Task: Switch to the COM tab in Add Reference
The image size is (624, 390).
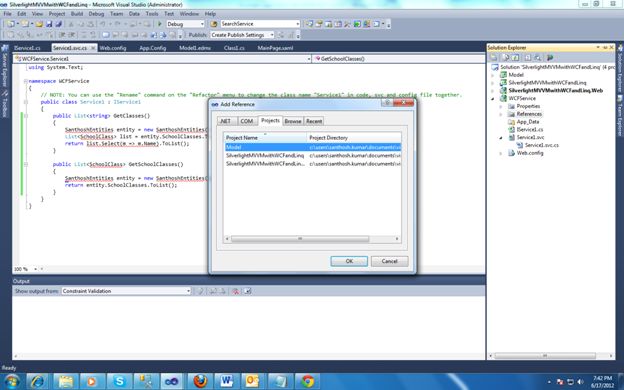Action: [x=247, y=121]
